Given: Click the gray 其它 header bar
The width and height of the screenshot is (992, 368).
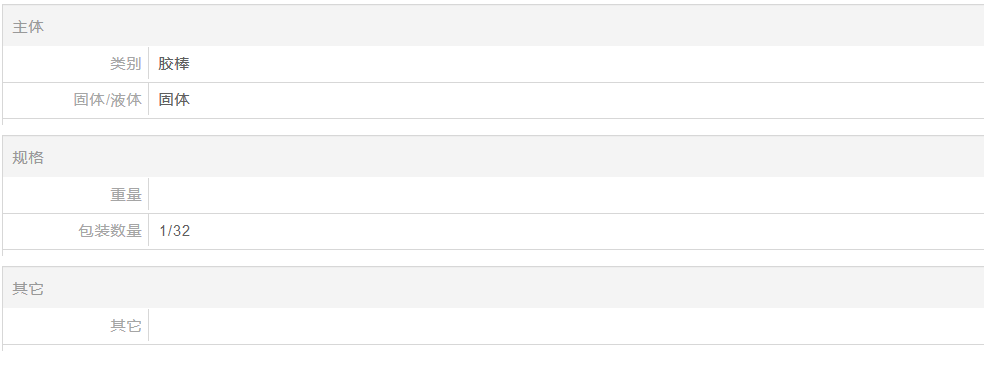Looking at the screenshot, I should tap(493, 287).
